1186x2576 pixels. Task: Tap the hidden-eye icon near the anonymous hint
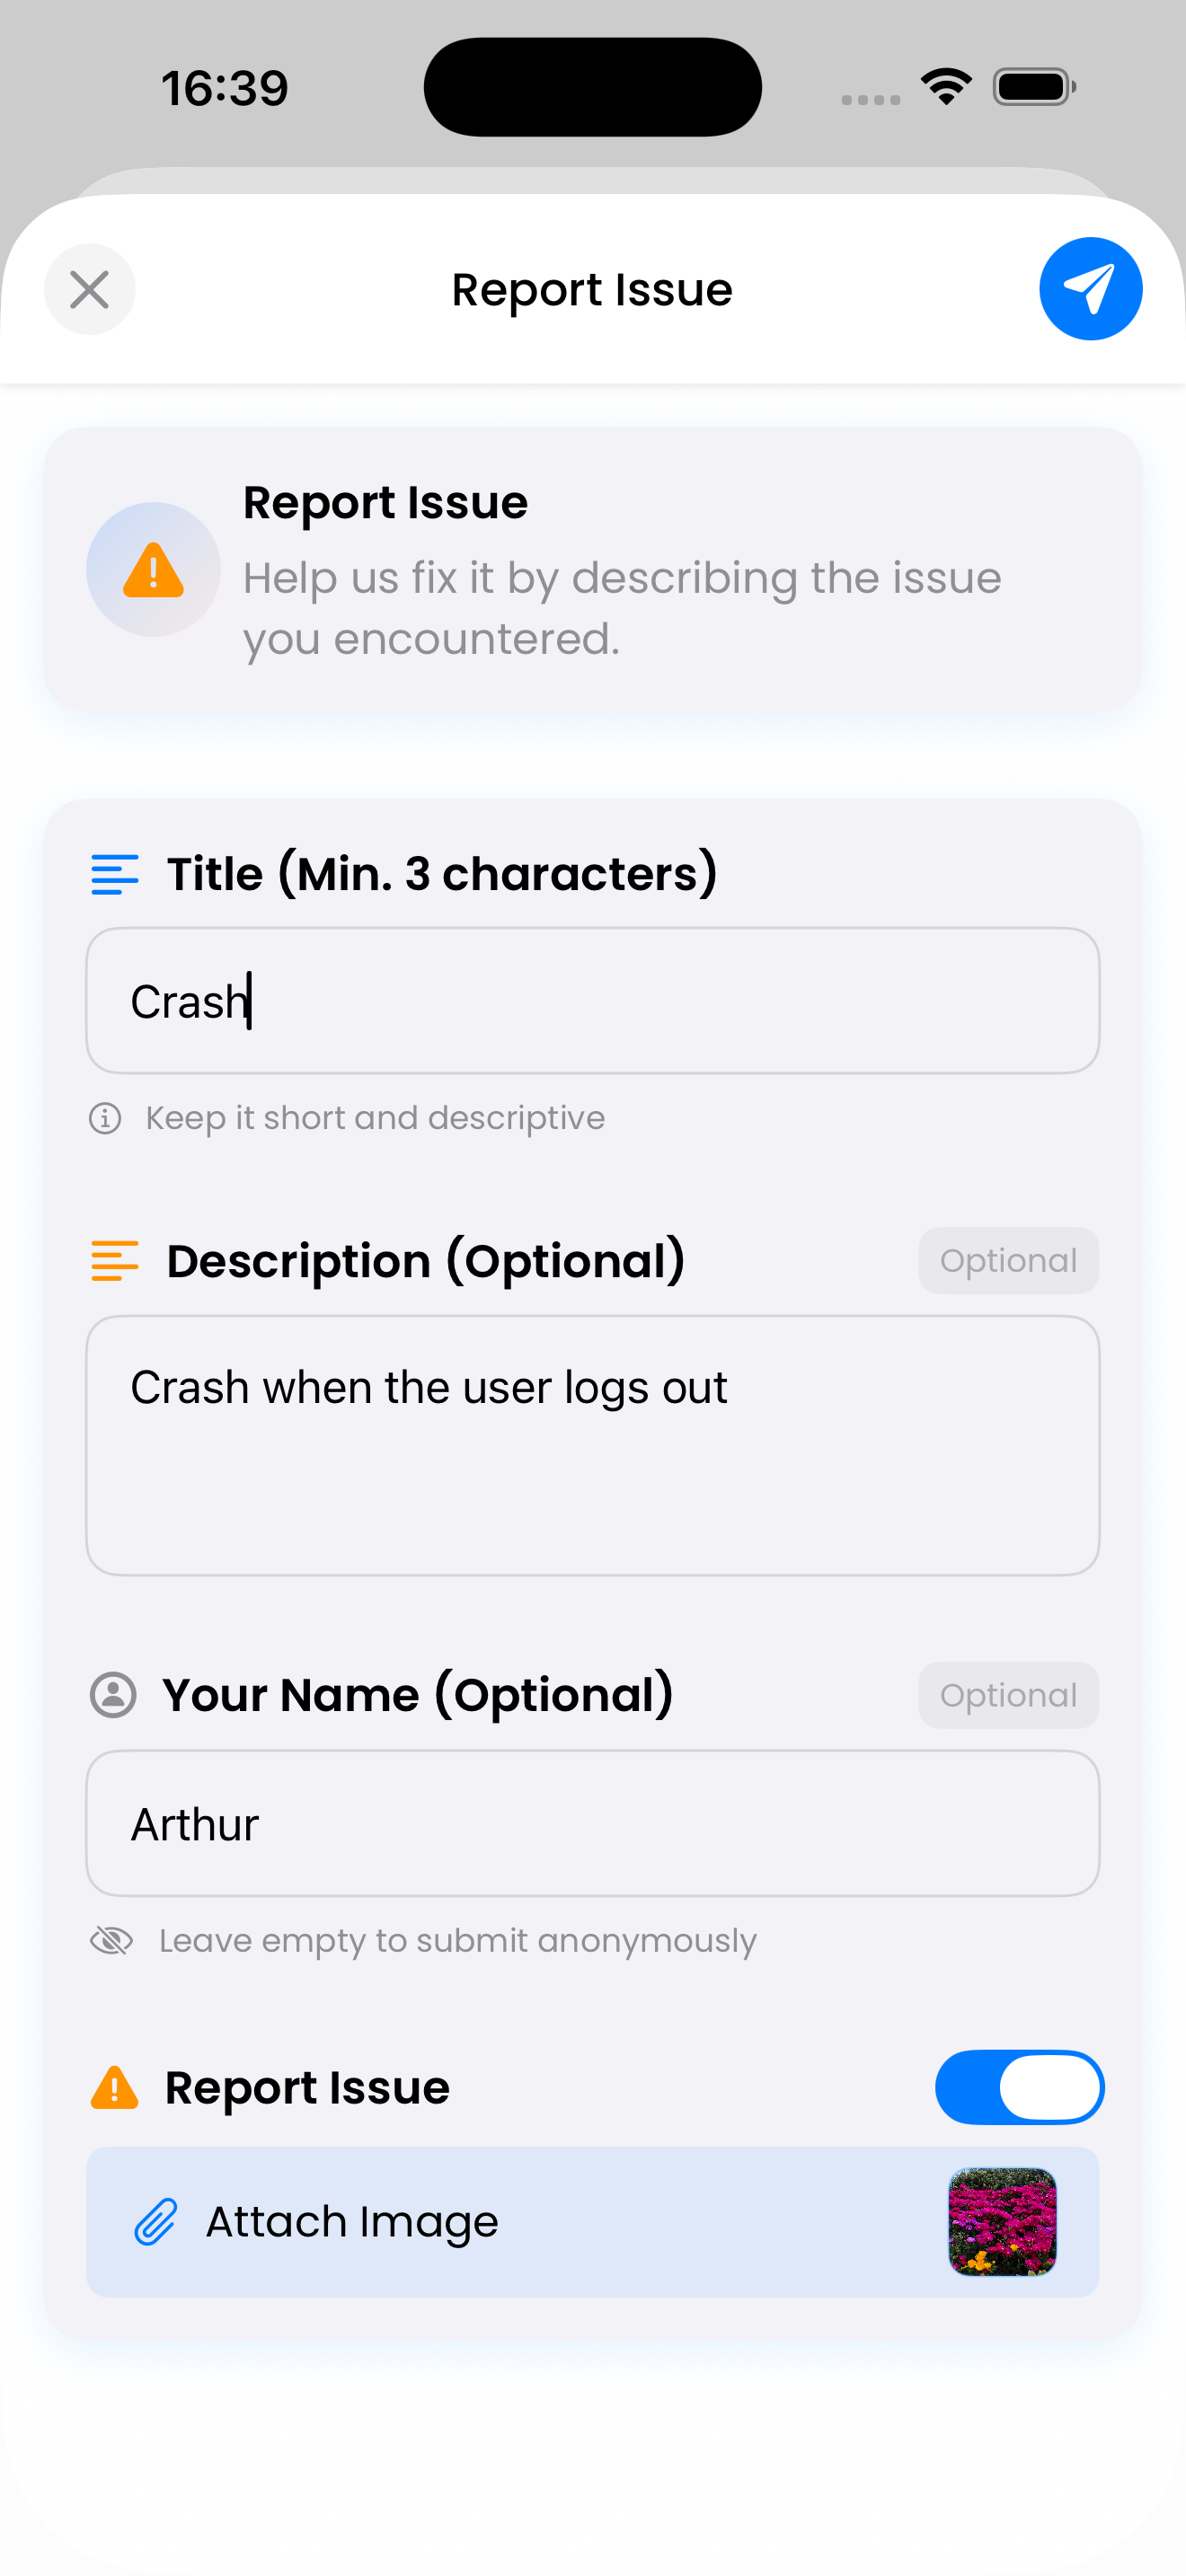[112, 1940]
